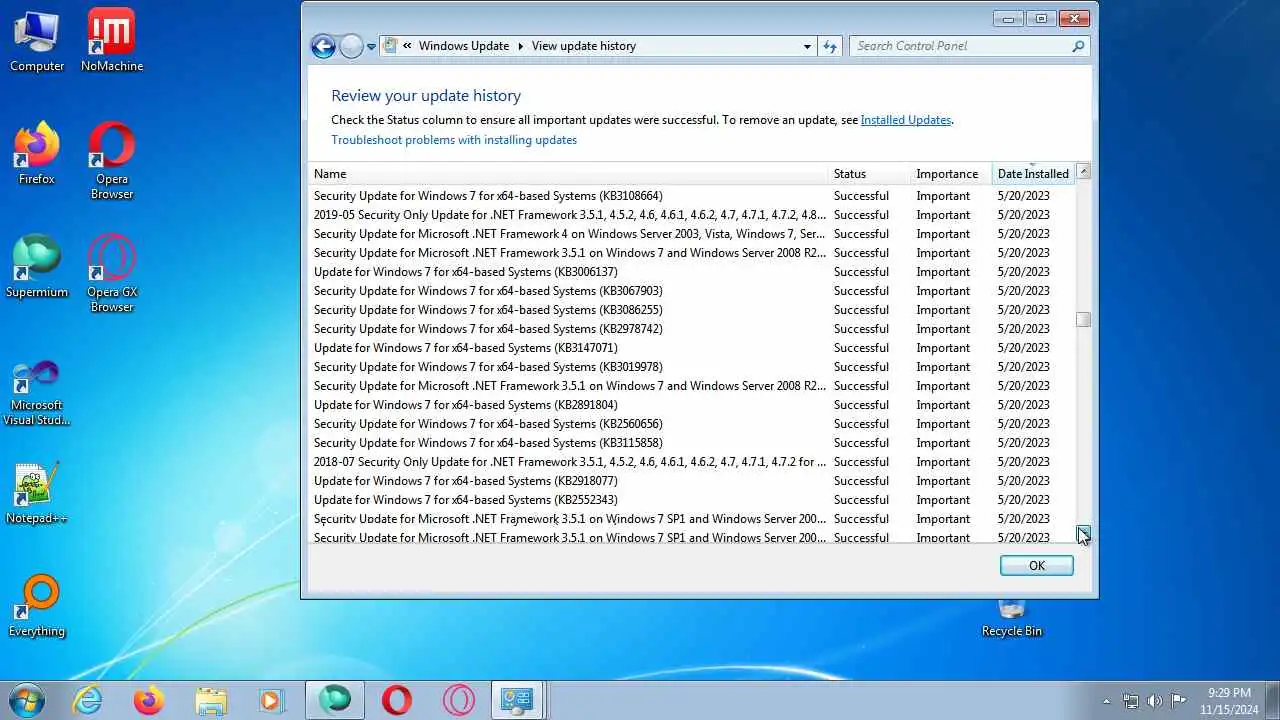This screenshot has height=720, width=1280.
Task: Open the Action Center flag icon
Action: coord(1179,701)
